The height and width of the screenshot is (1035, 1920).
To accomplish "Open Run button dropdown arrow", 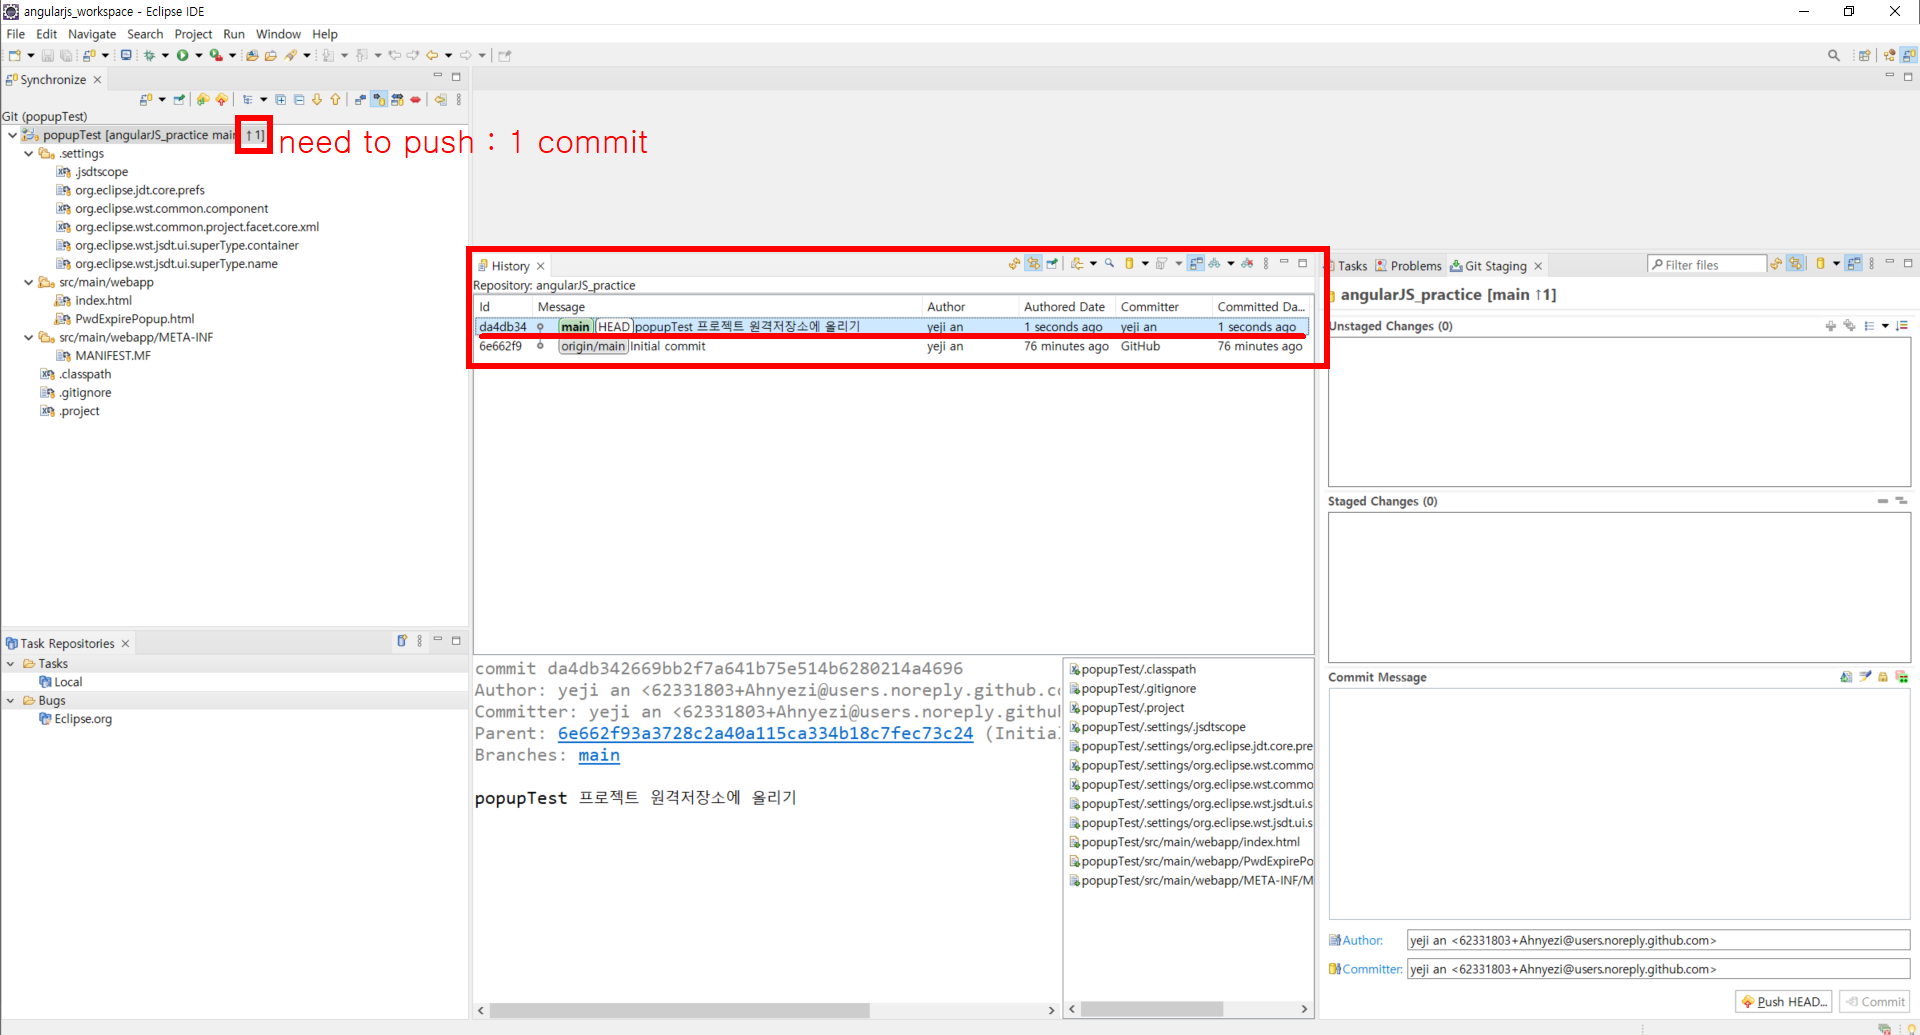I will [199, 55].
